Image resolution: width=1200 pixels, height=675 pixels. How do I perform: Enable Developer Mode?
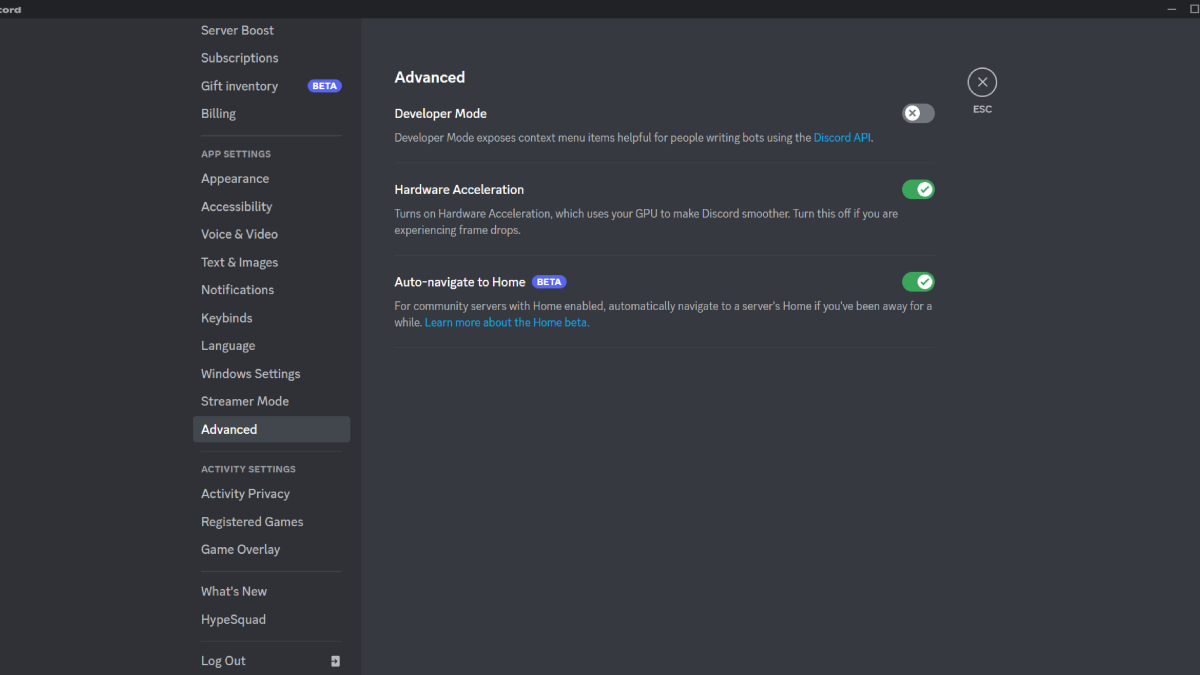(917, 113)
